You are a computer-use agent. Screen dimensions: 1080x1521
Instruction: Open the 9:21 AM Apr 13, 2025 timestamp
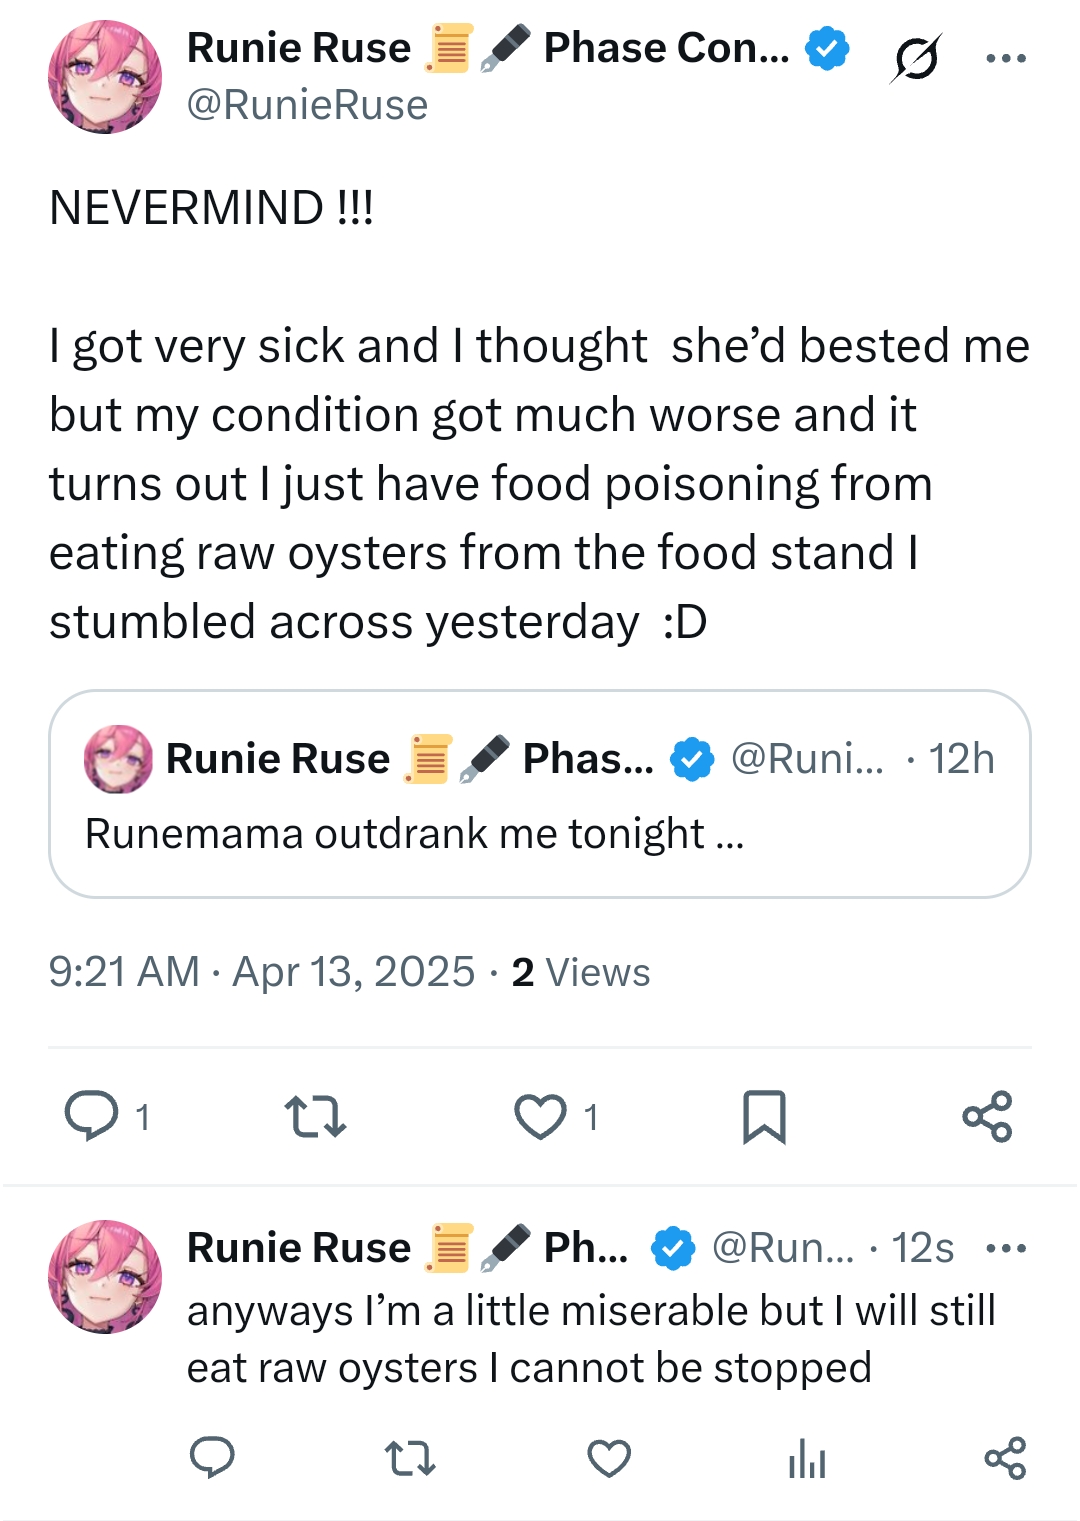click(261, 972)
